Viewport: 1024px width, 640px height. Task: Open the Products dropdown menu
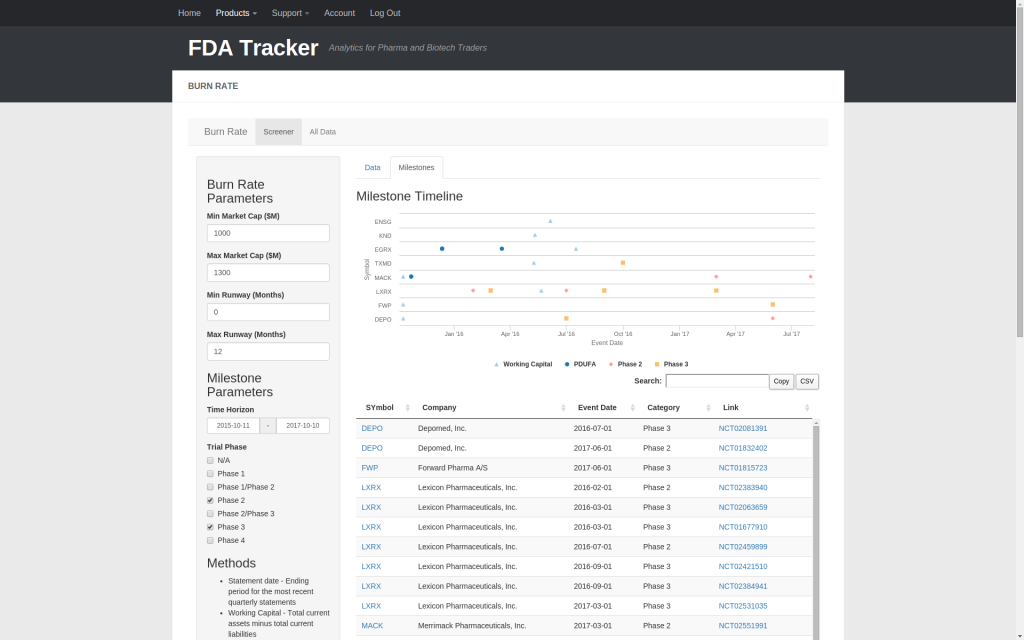tap(236, 13)
